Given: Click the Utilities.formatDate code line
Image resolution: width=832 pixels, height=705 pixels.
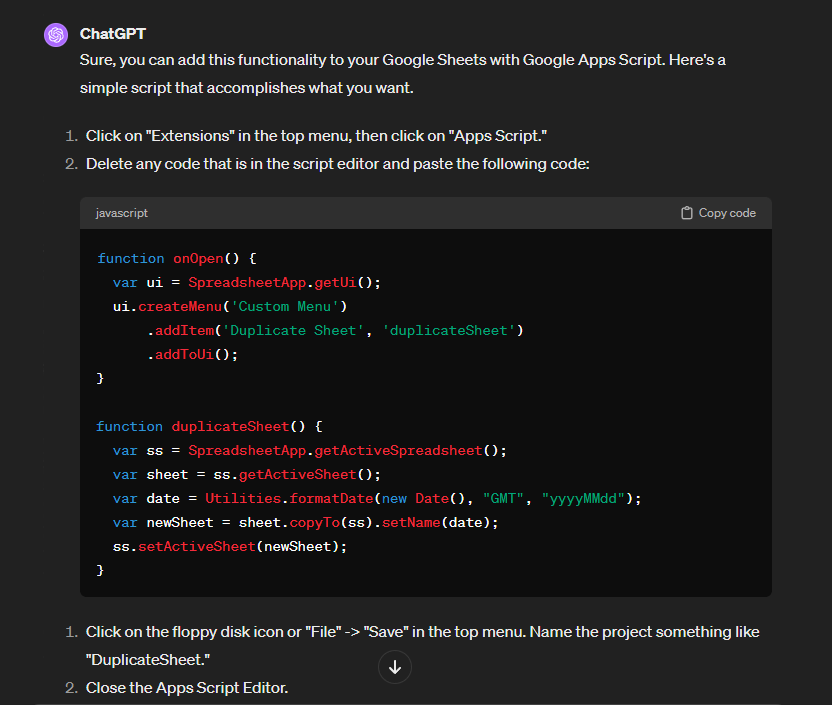Looking at the screenshot, I should pyautogui.click(x=377, y=499).
